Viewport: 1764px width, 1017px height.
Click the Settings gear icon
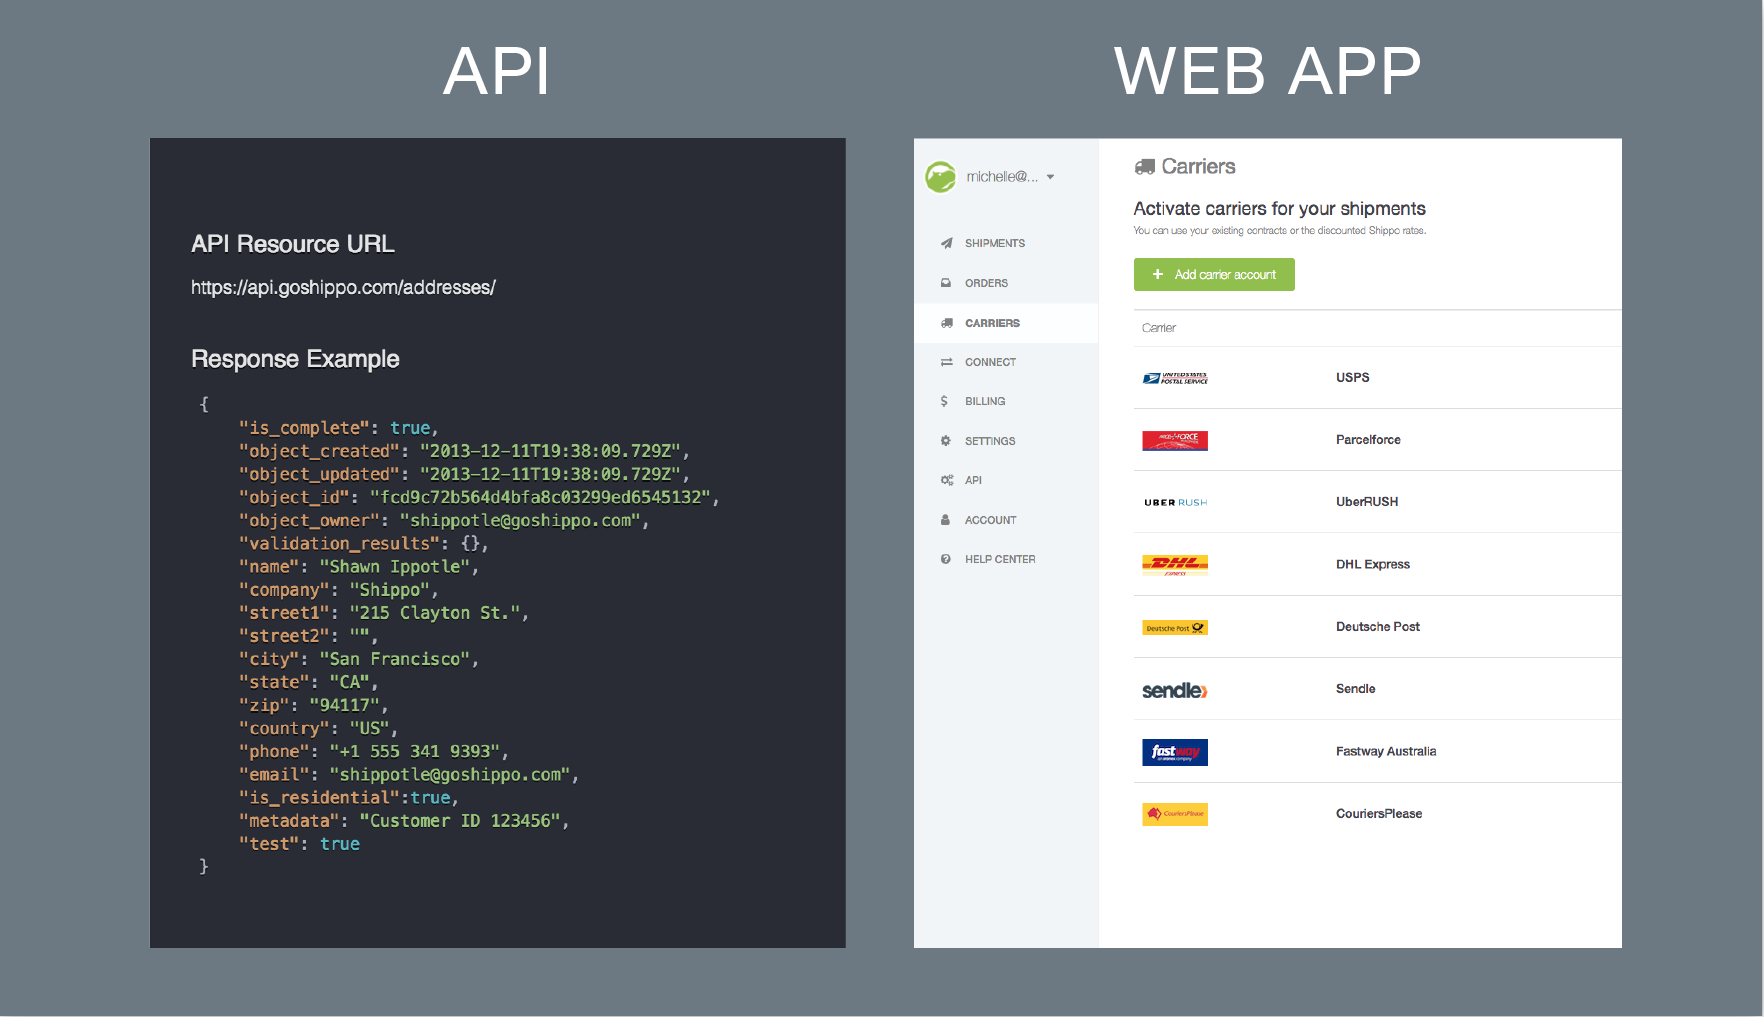(x=946, y=441)
